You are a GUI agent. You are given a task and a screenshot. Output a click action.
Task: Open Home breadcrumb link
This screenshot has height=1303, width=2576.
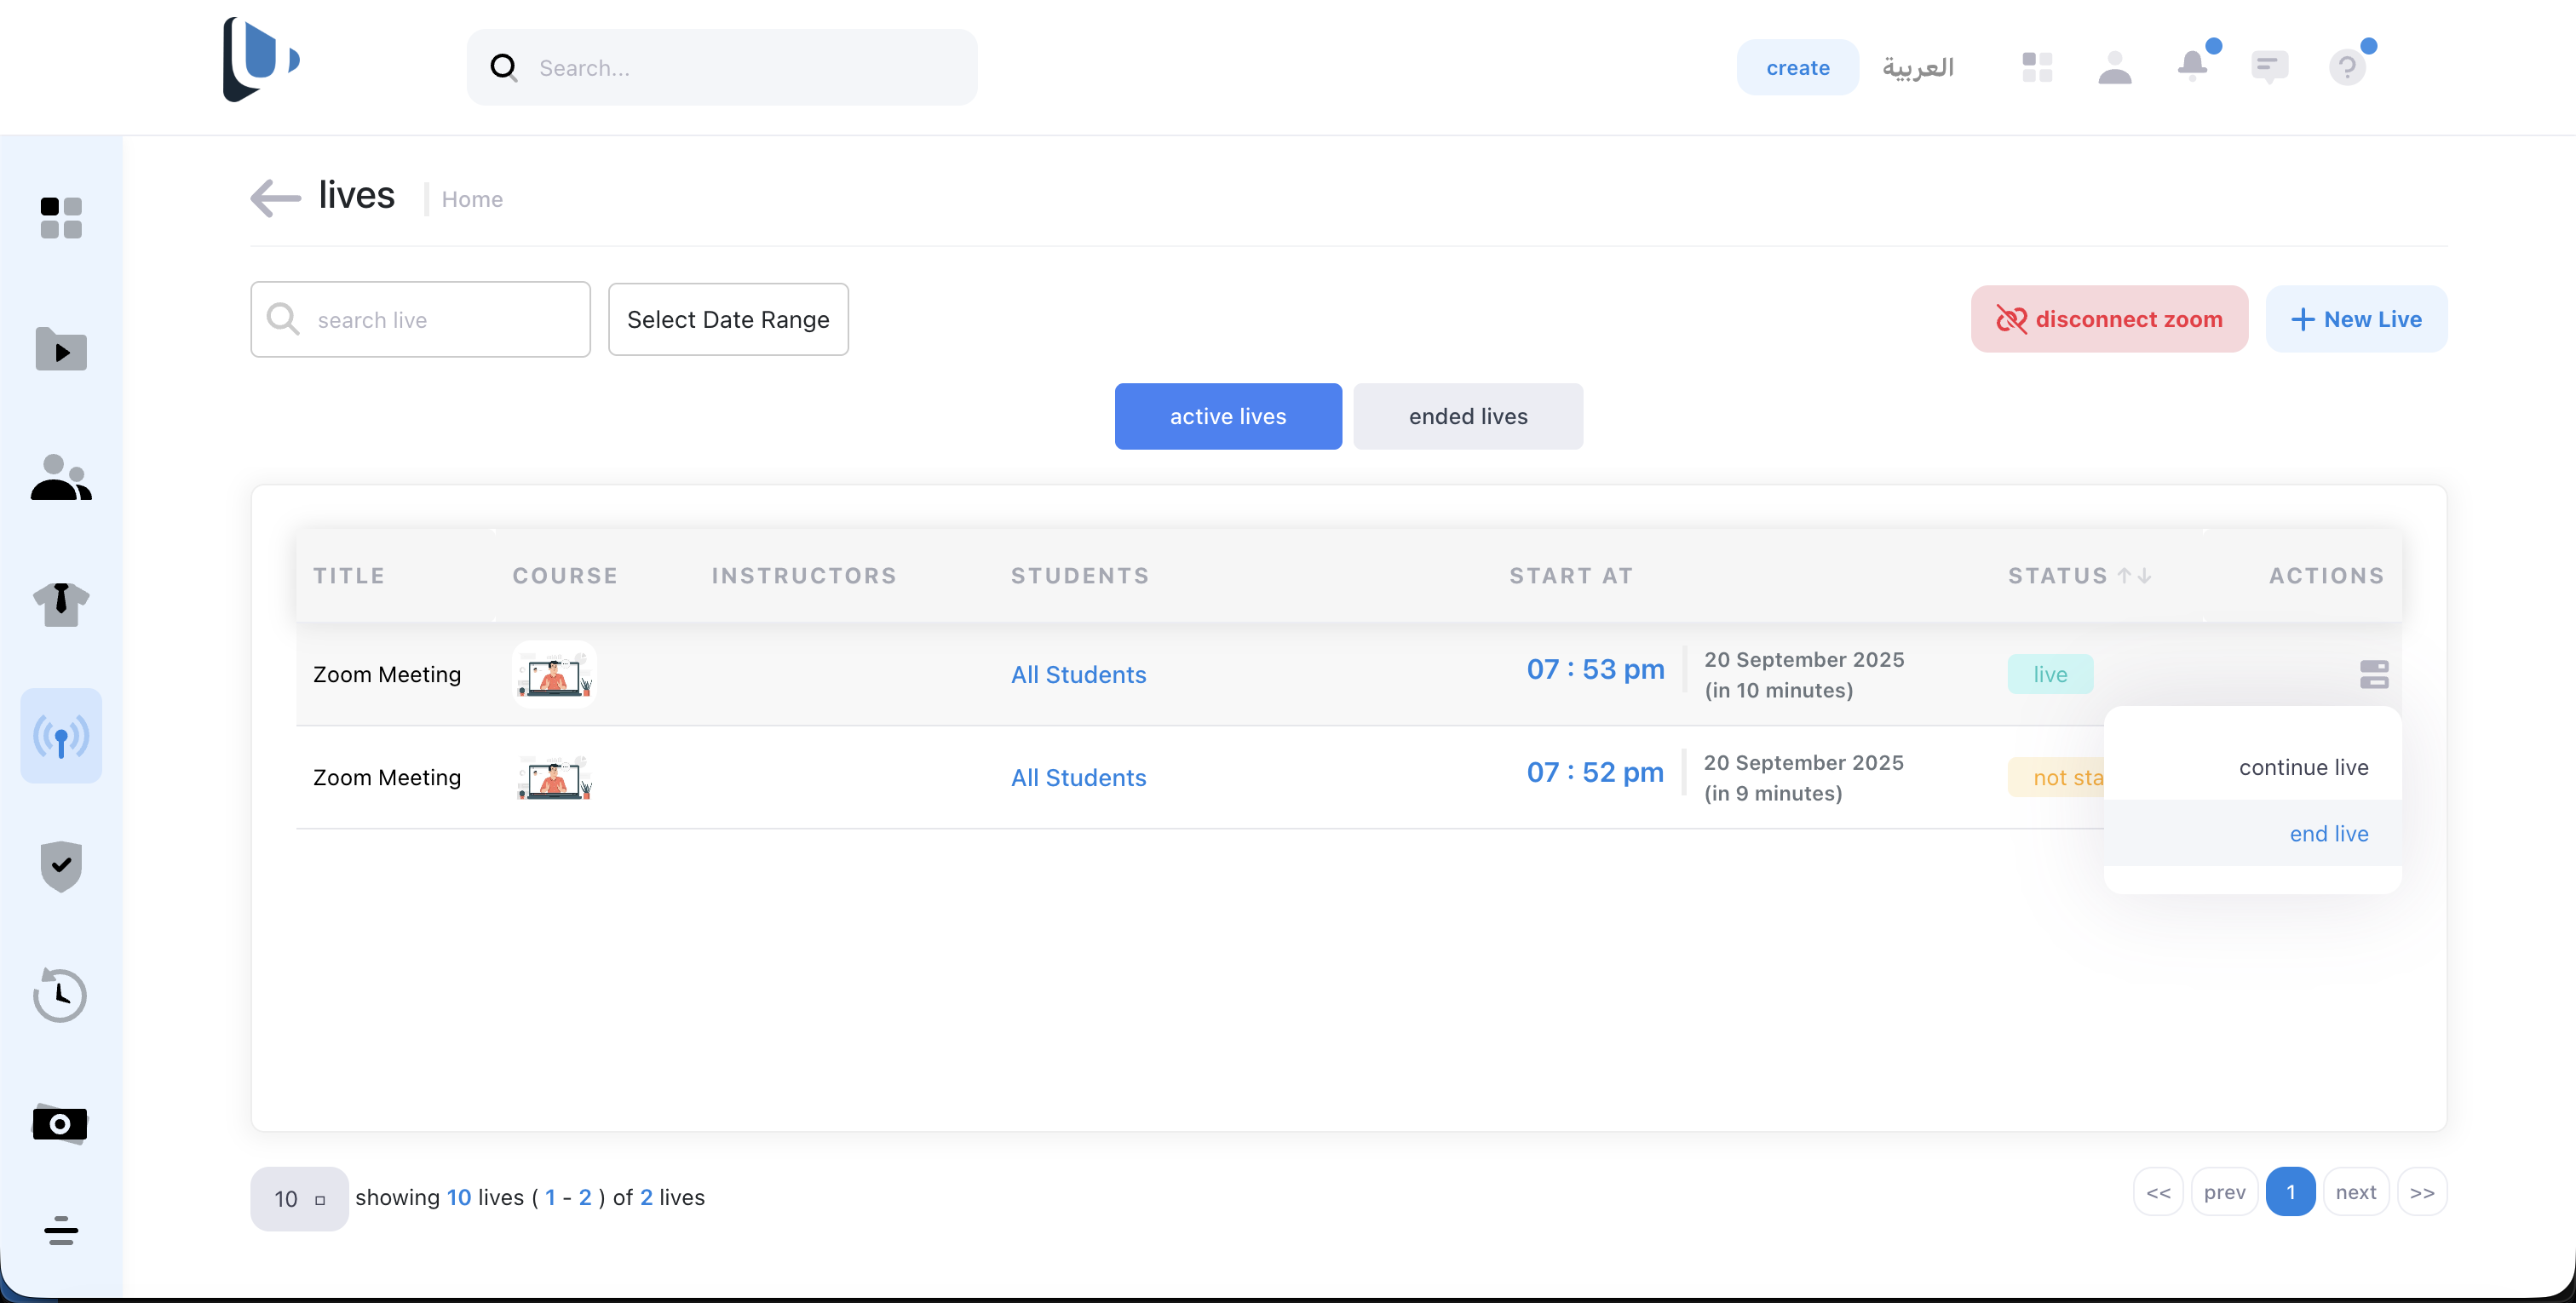point(472,199)
